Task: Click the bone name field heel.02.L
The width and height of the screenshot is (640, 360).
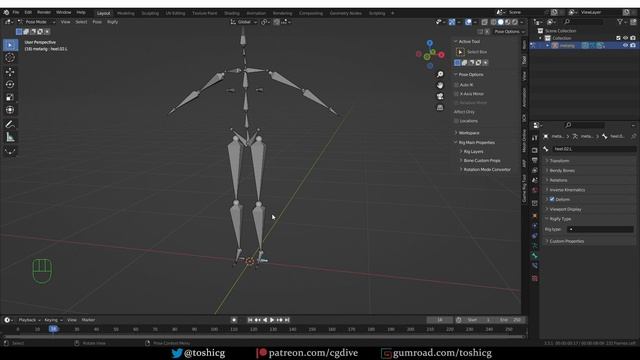Action: pos(594,149)
